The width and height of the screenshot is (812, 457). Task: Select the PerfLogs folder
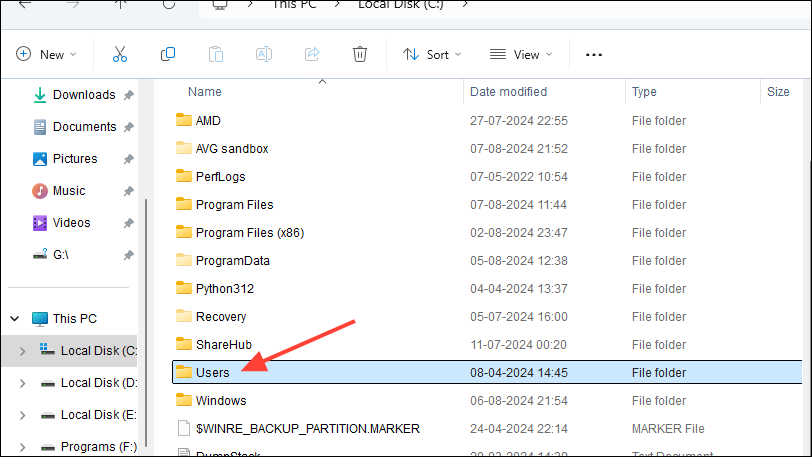click(x=210, y=177)
